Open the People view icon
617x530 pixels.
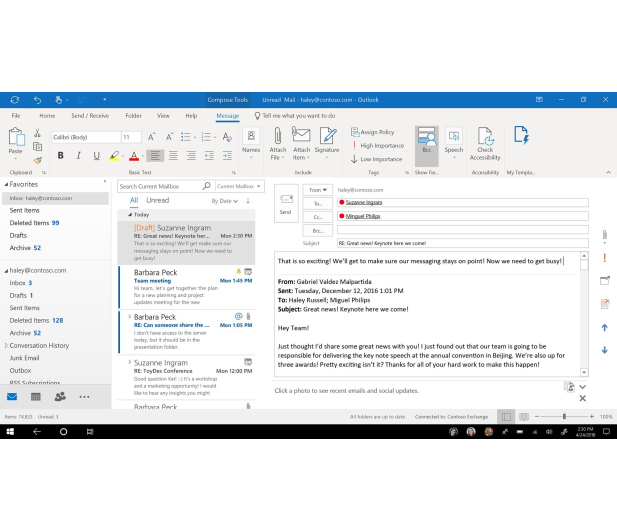click(60, 397)
